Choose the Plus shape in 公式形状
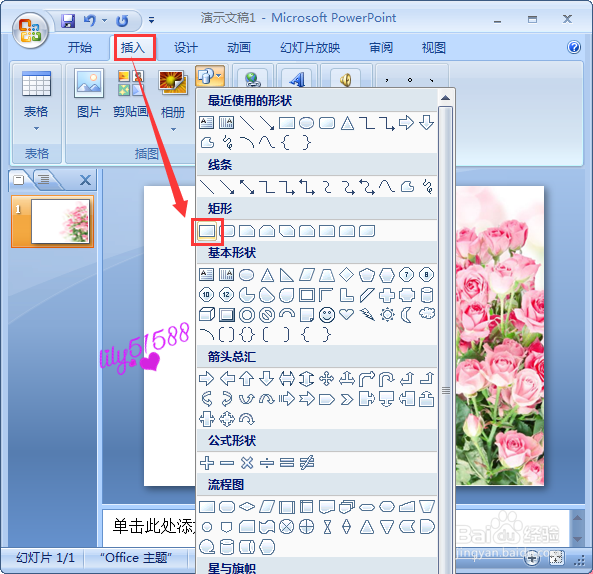Viewport: 593px width, 574px height. tap(207, 463)
